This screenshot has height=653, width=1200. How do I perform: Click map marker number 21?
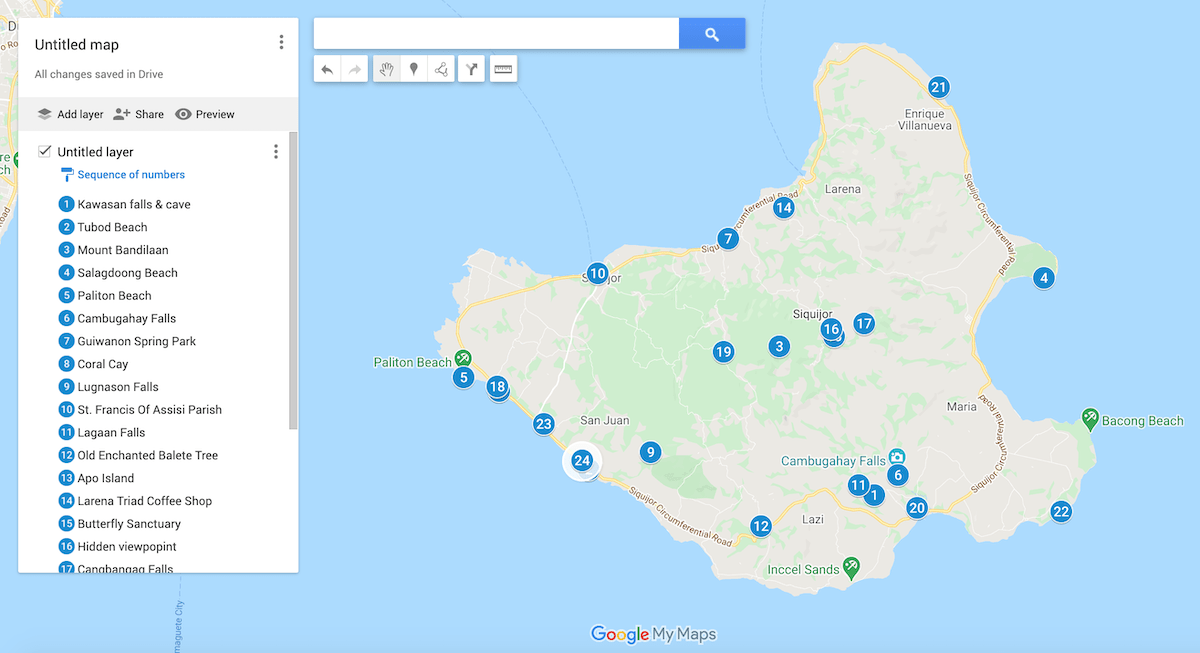[938, 87]
